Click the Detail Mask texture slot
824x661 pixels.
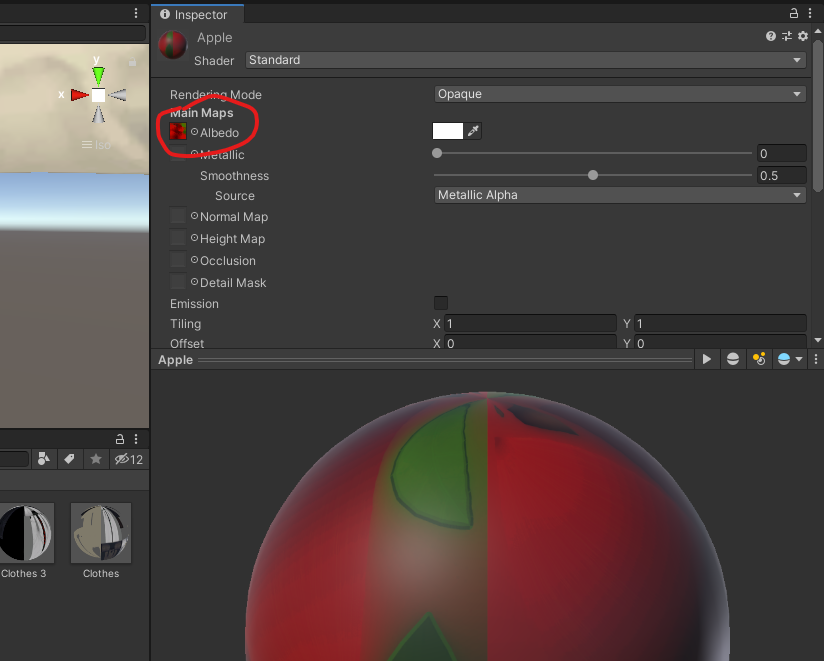[x=178, y=282]
